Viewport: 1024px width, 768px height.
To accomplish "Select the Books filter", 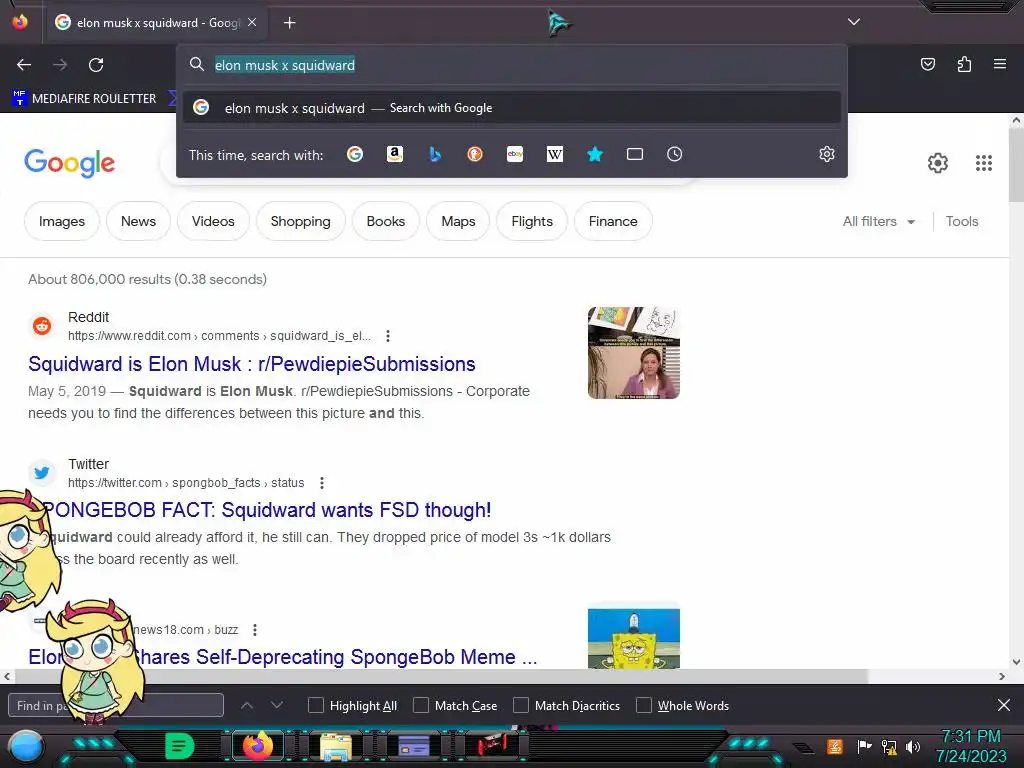I will click(386, 221).
